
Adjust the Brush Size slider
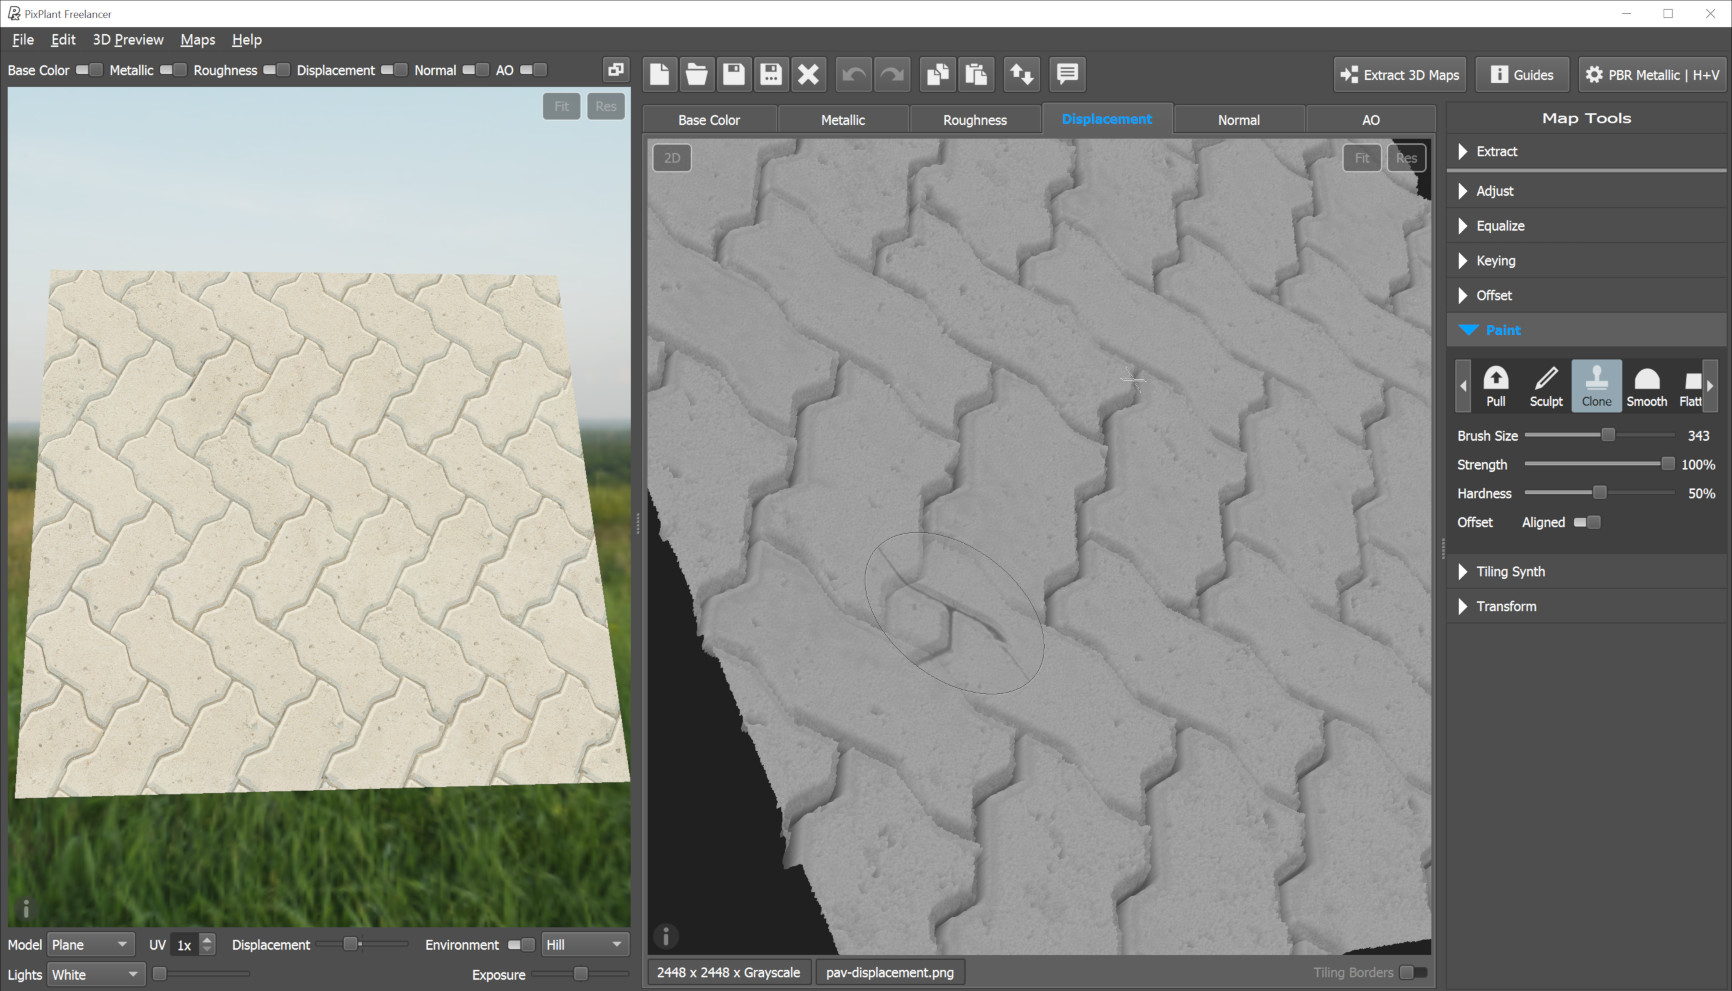1608,436
